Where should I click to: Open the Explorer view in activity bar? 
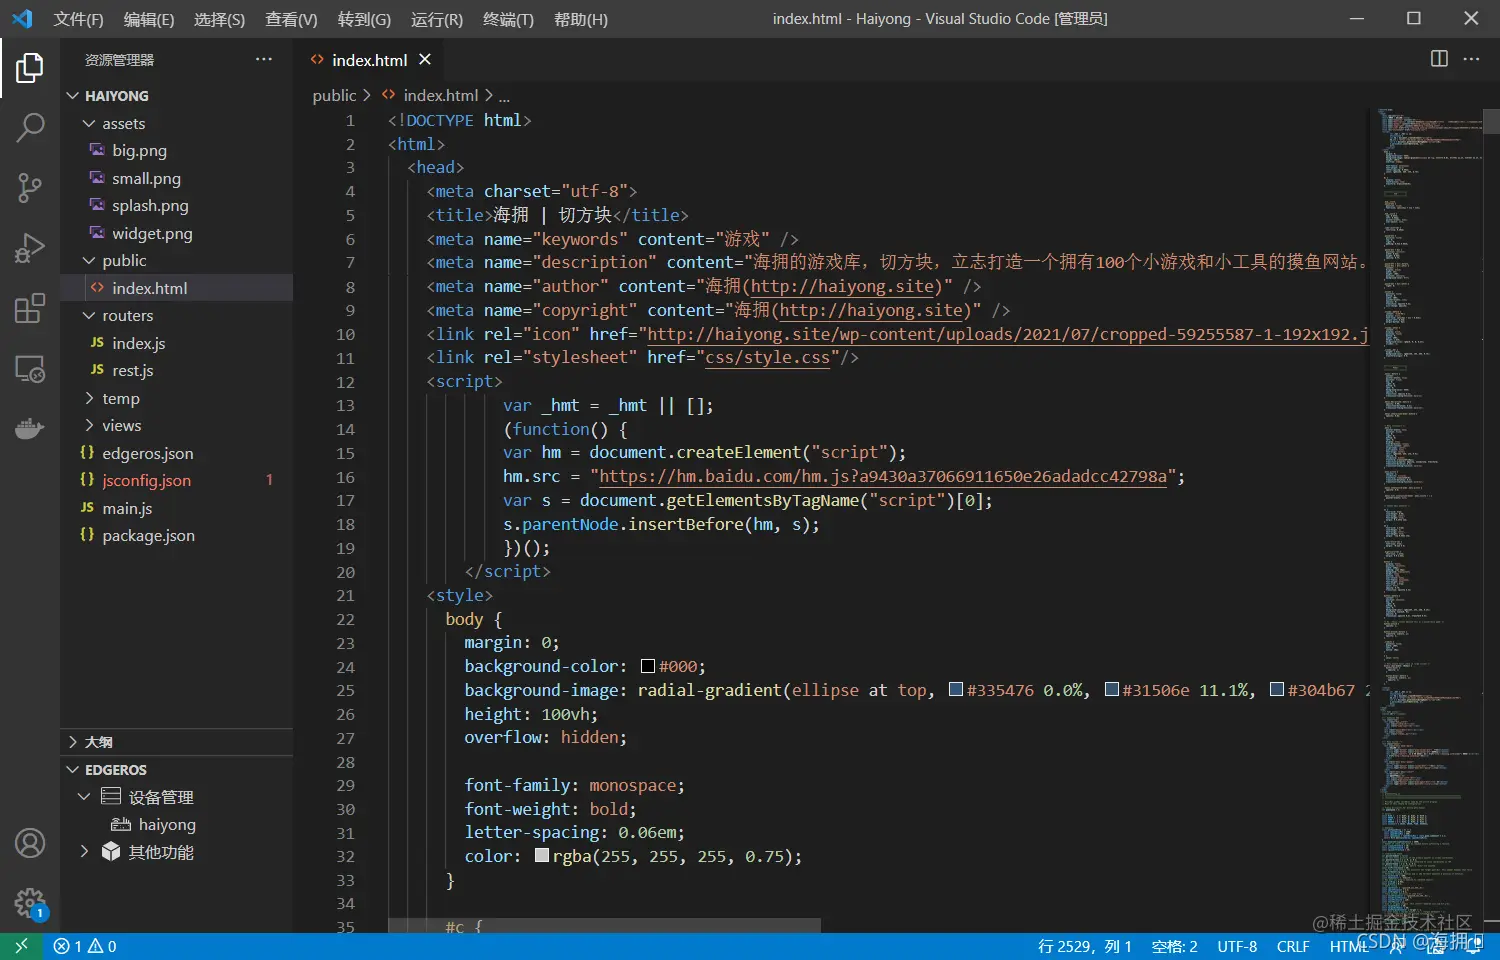tap(30, 68)
